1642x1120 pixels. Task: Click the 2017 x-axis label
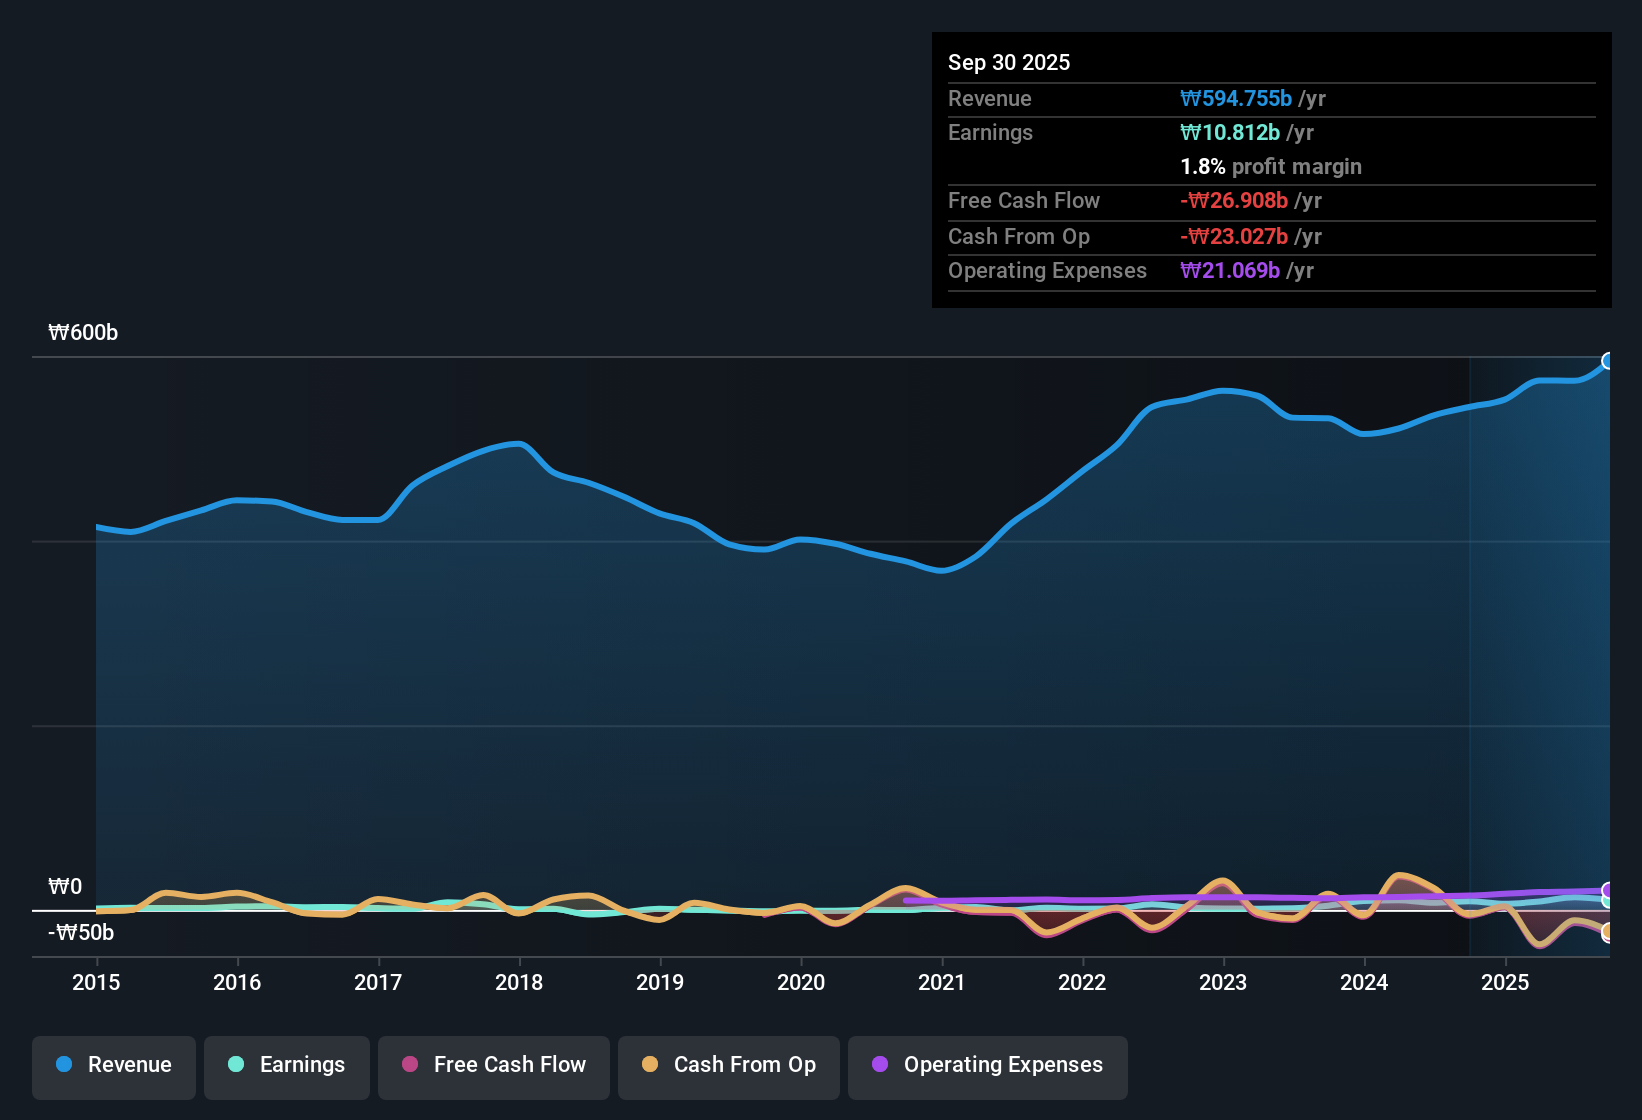click(x=378, y=983)
